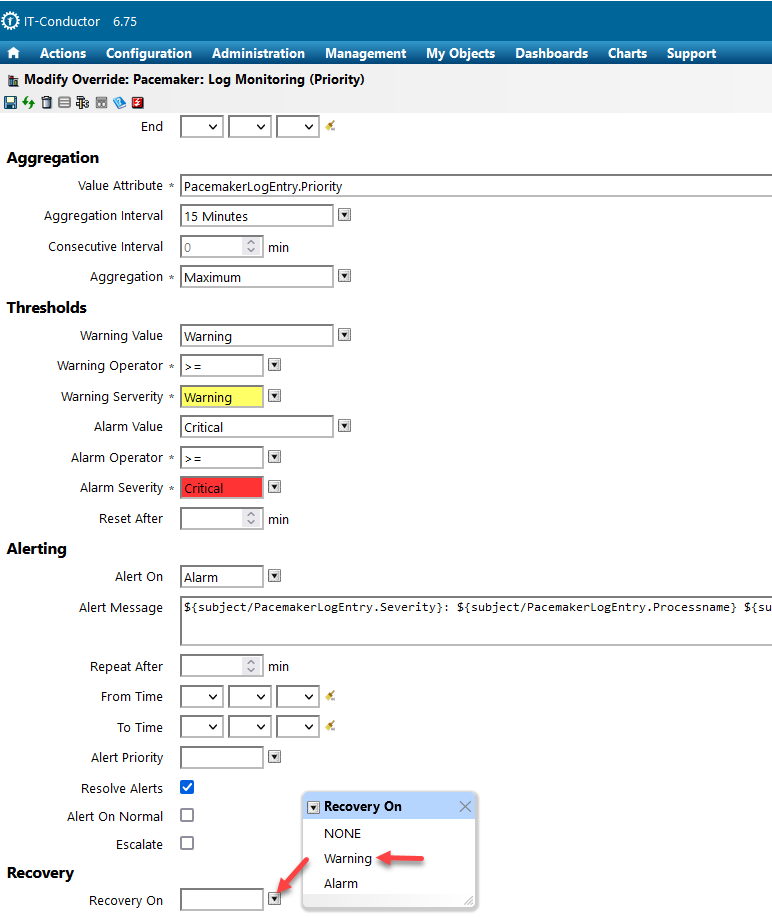Open the Recovery On dropdown arrow
This screenshot has height=918, width=772.
pos(274,899)
